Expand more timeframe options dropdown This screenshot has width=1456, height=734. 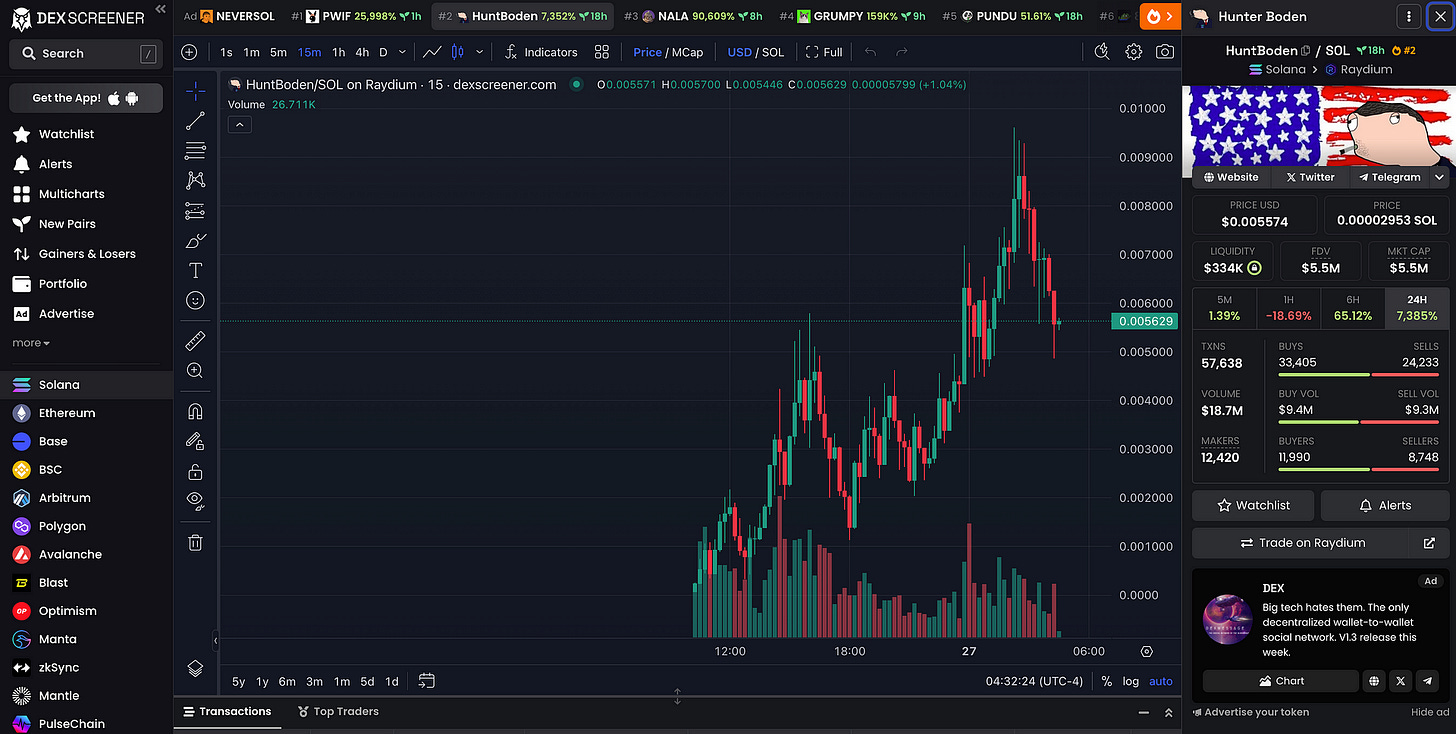click(x=402, y=52)
